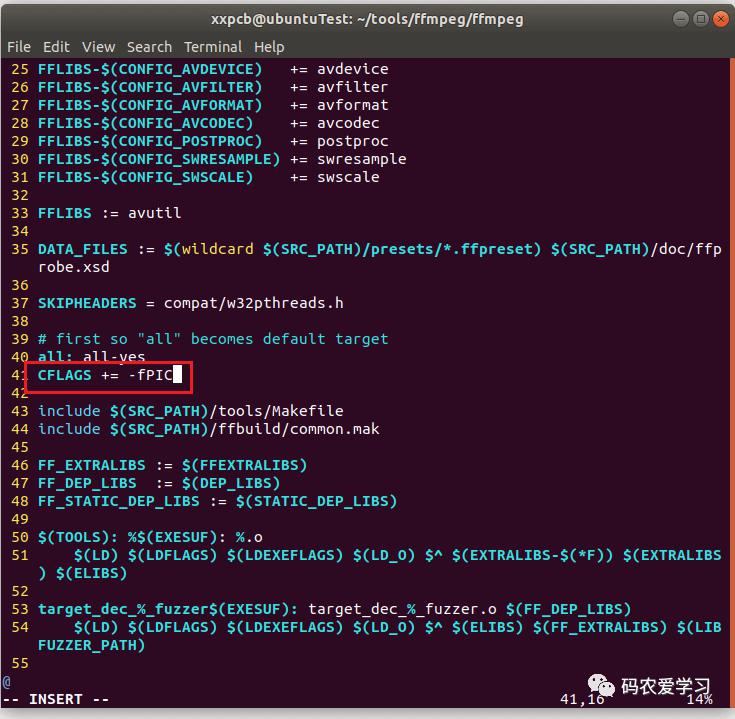Click $(LDEXEFLAGS) on line 51
This screenshot has height=719, width=735.
click(x=285, y=555)
